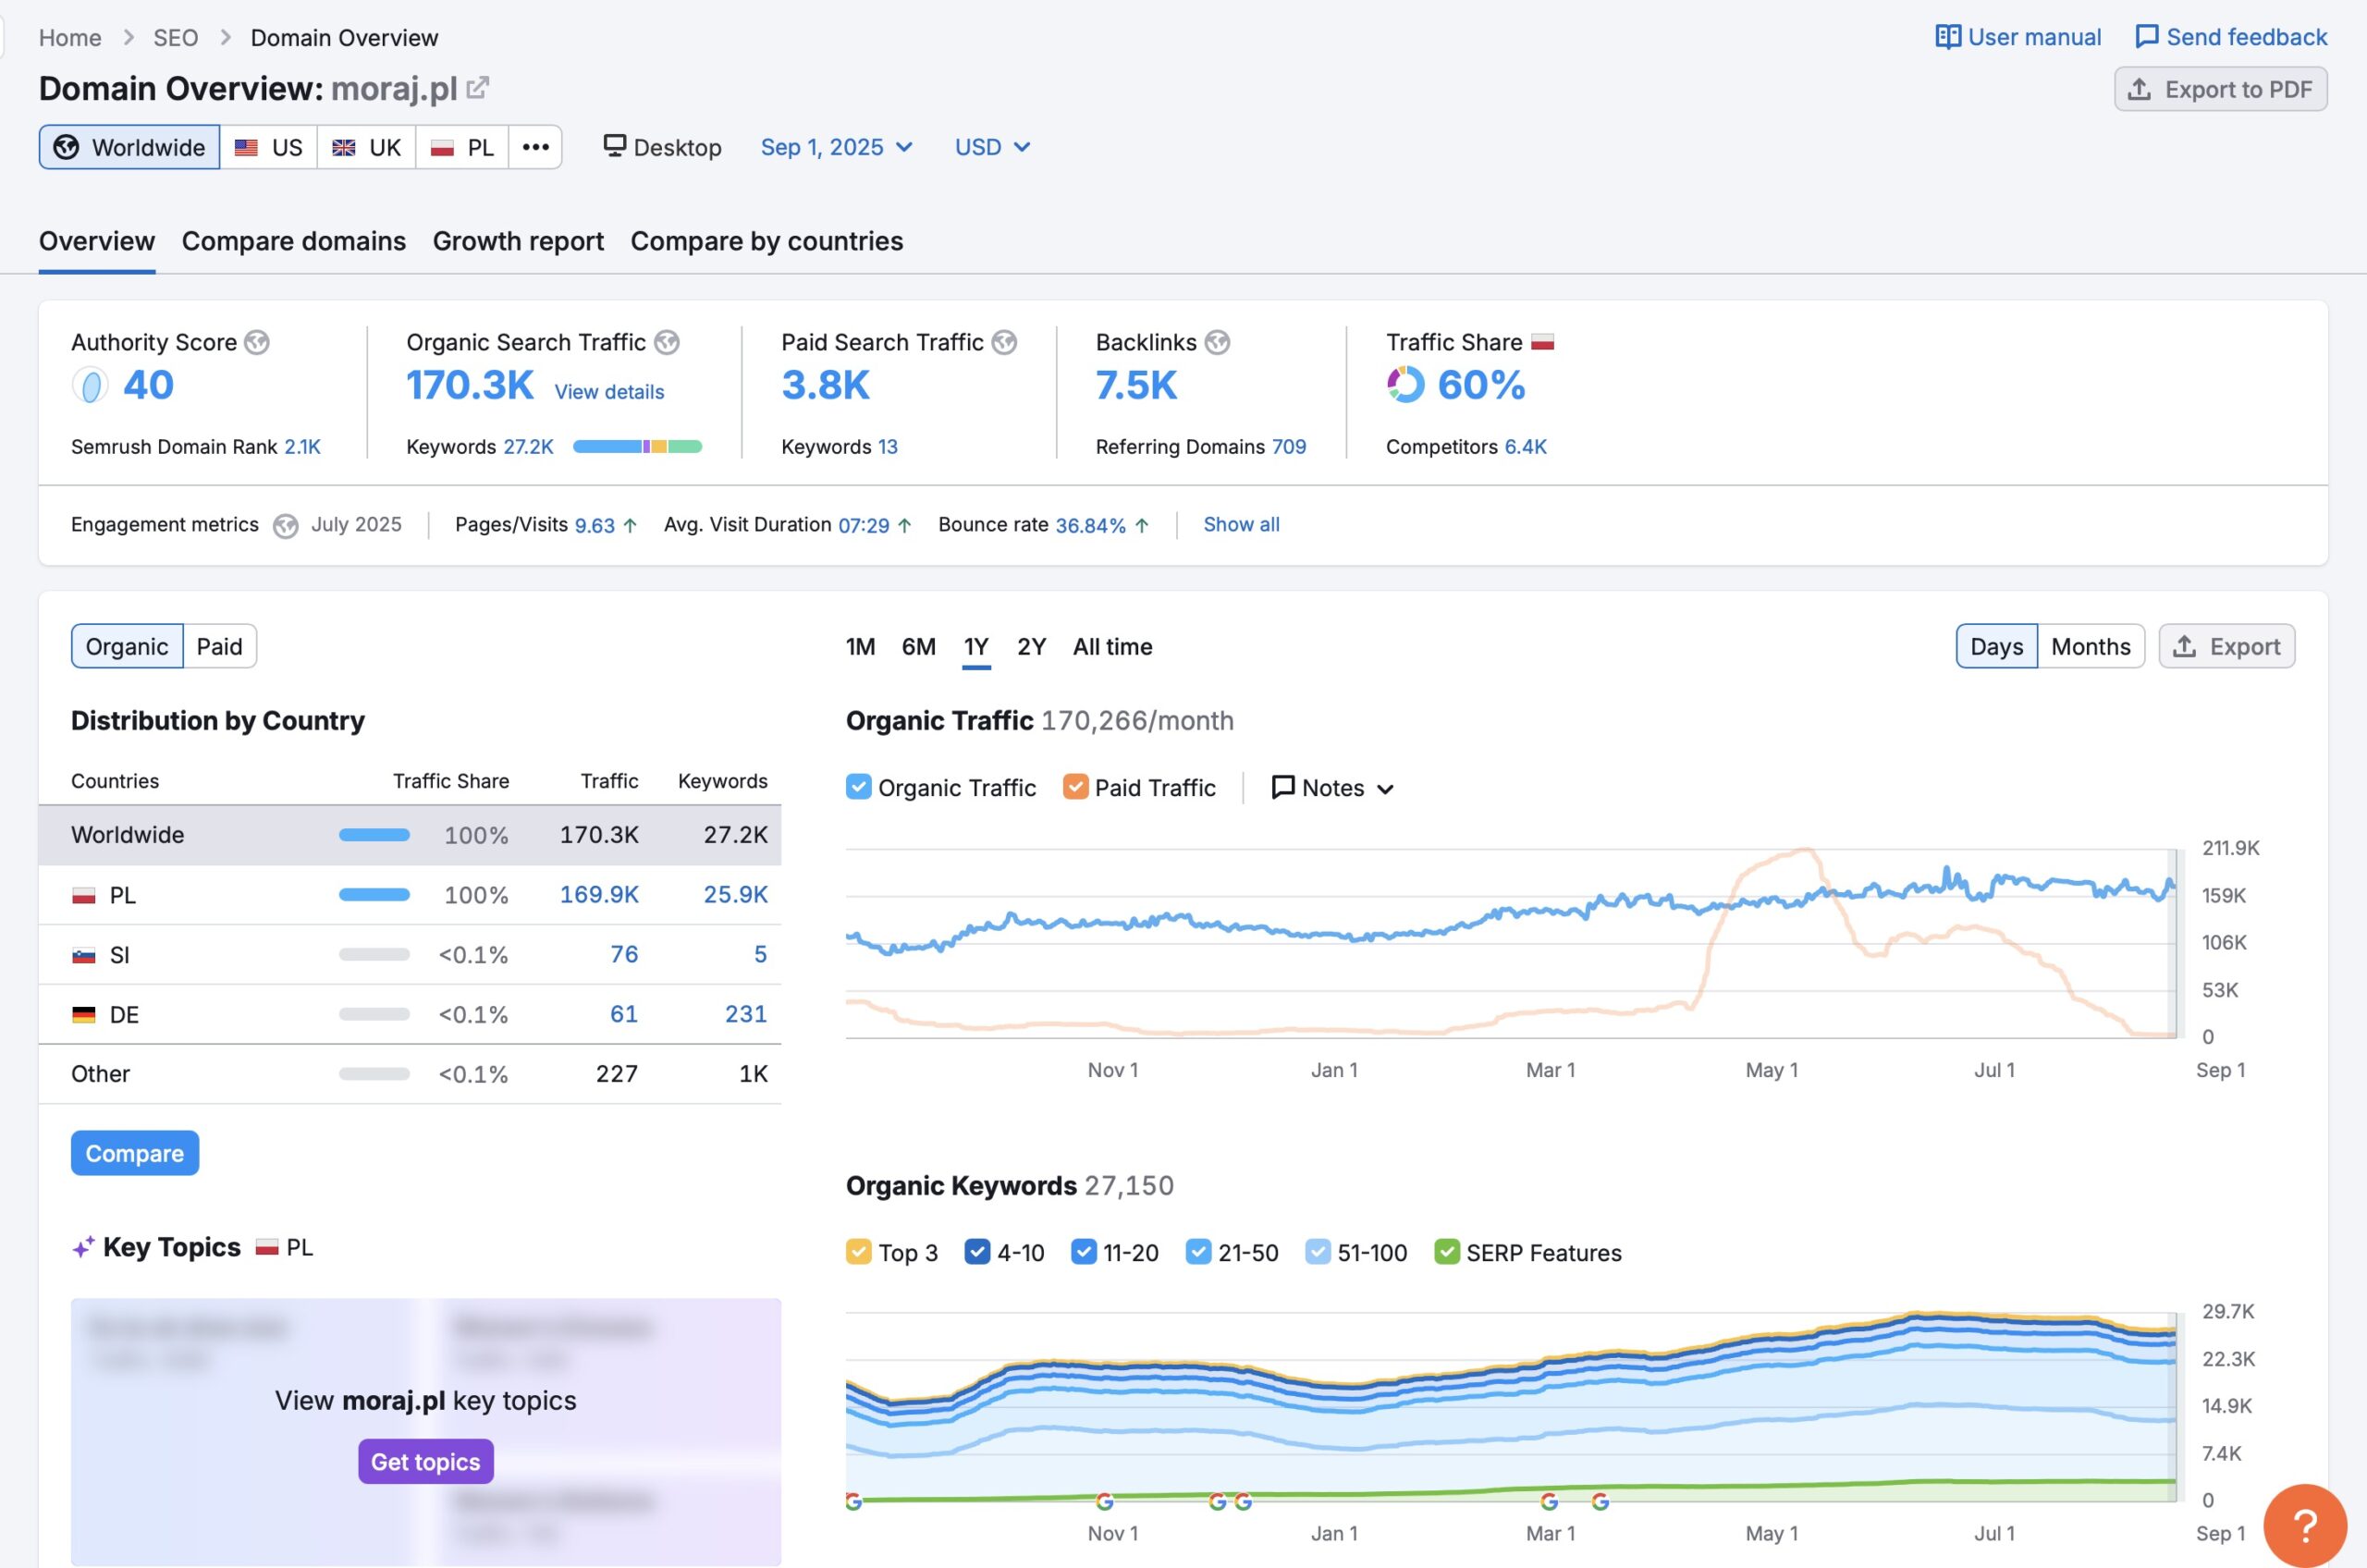This screenshot has height=1568, width=2367.
Task: Click the blue Compare button
Action: pos(135,1153)
